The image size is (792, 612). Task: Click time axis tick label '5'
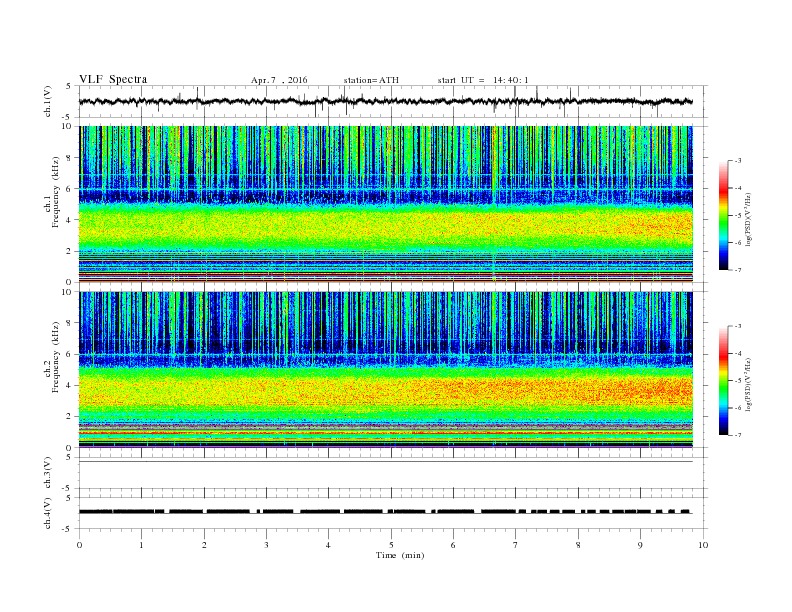tap(391, 545)
